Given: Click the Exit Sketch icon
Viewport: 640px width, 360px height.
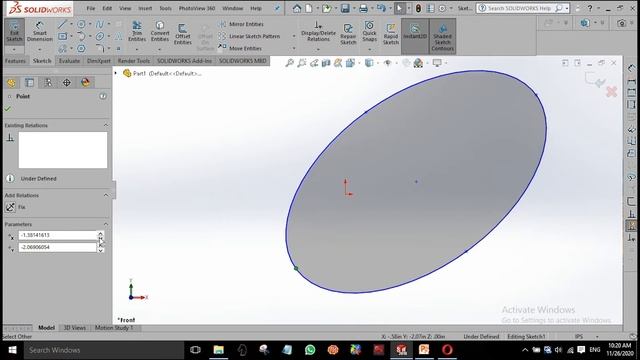Looking at the screenshot, I should 14,31.
